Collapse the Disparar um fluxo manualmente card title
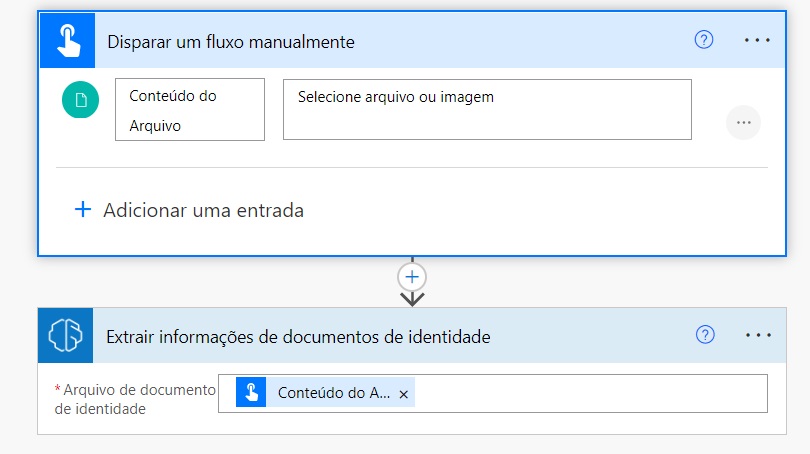 click(x=231, y=41)
